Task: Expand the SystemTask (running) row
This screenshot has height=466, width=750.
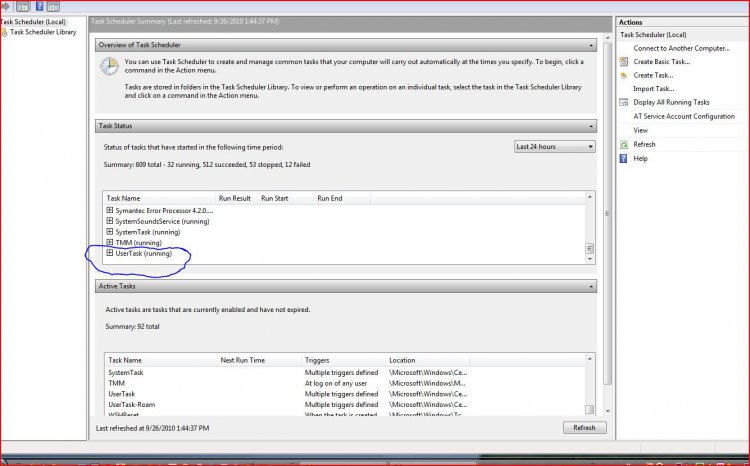Action: [110, 232]
